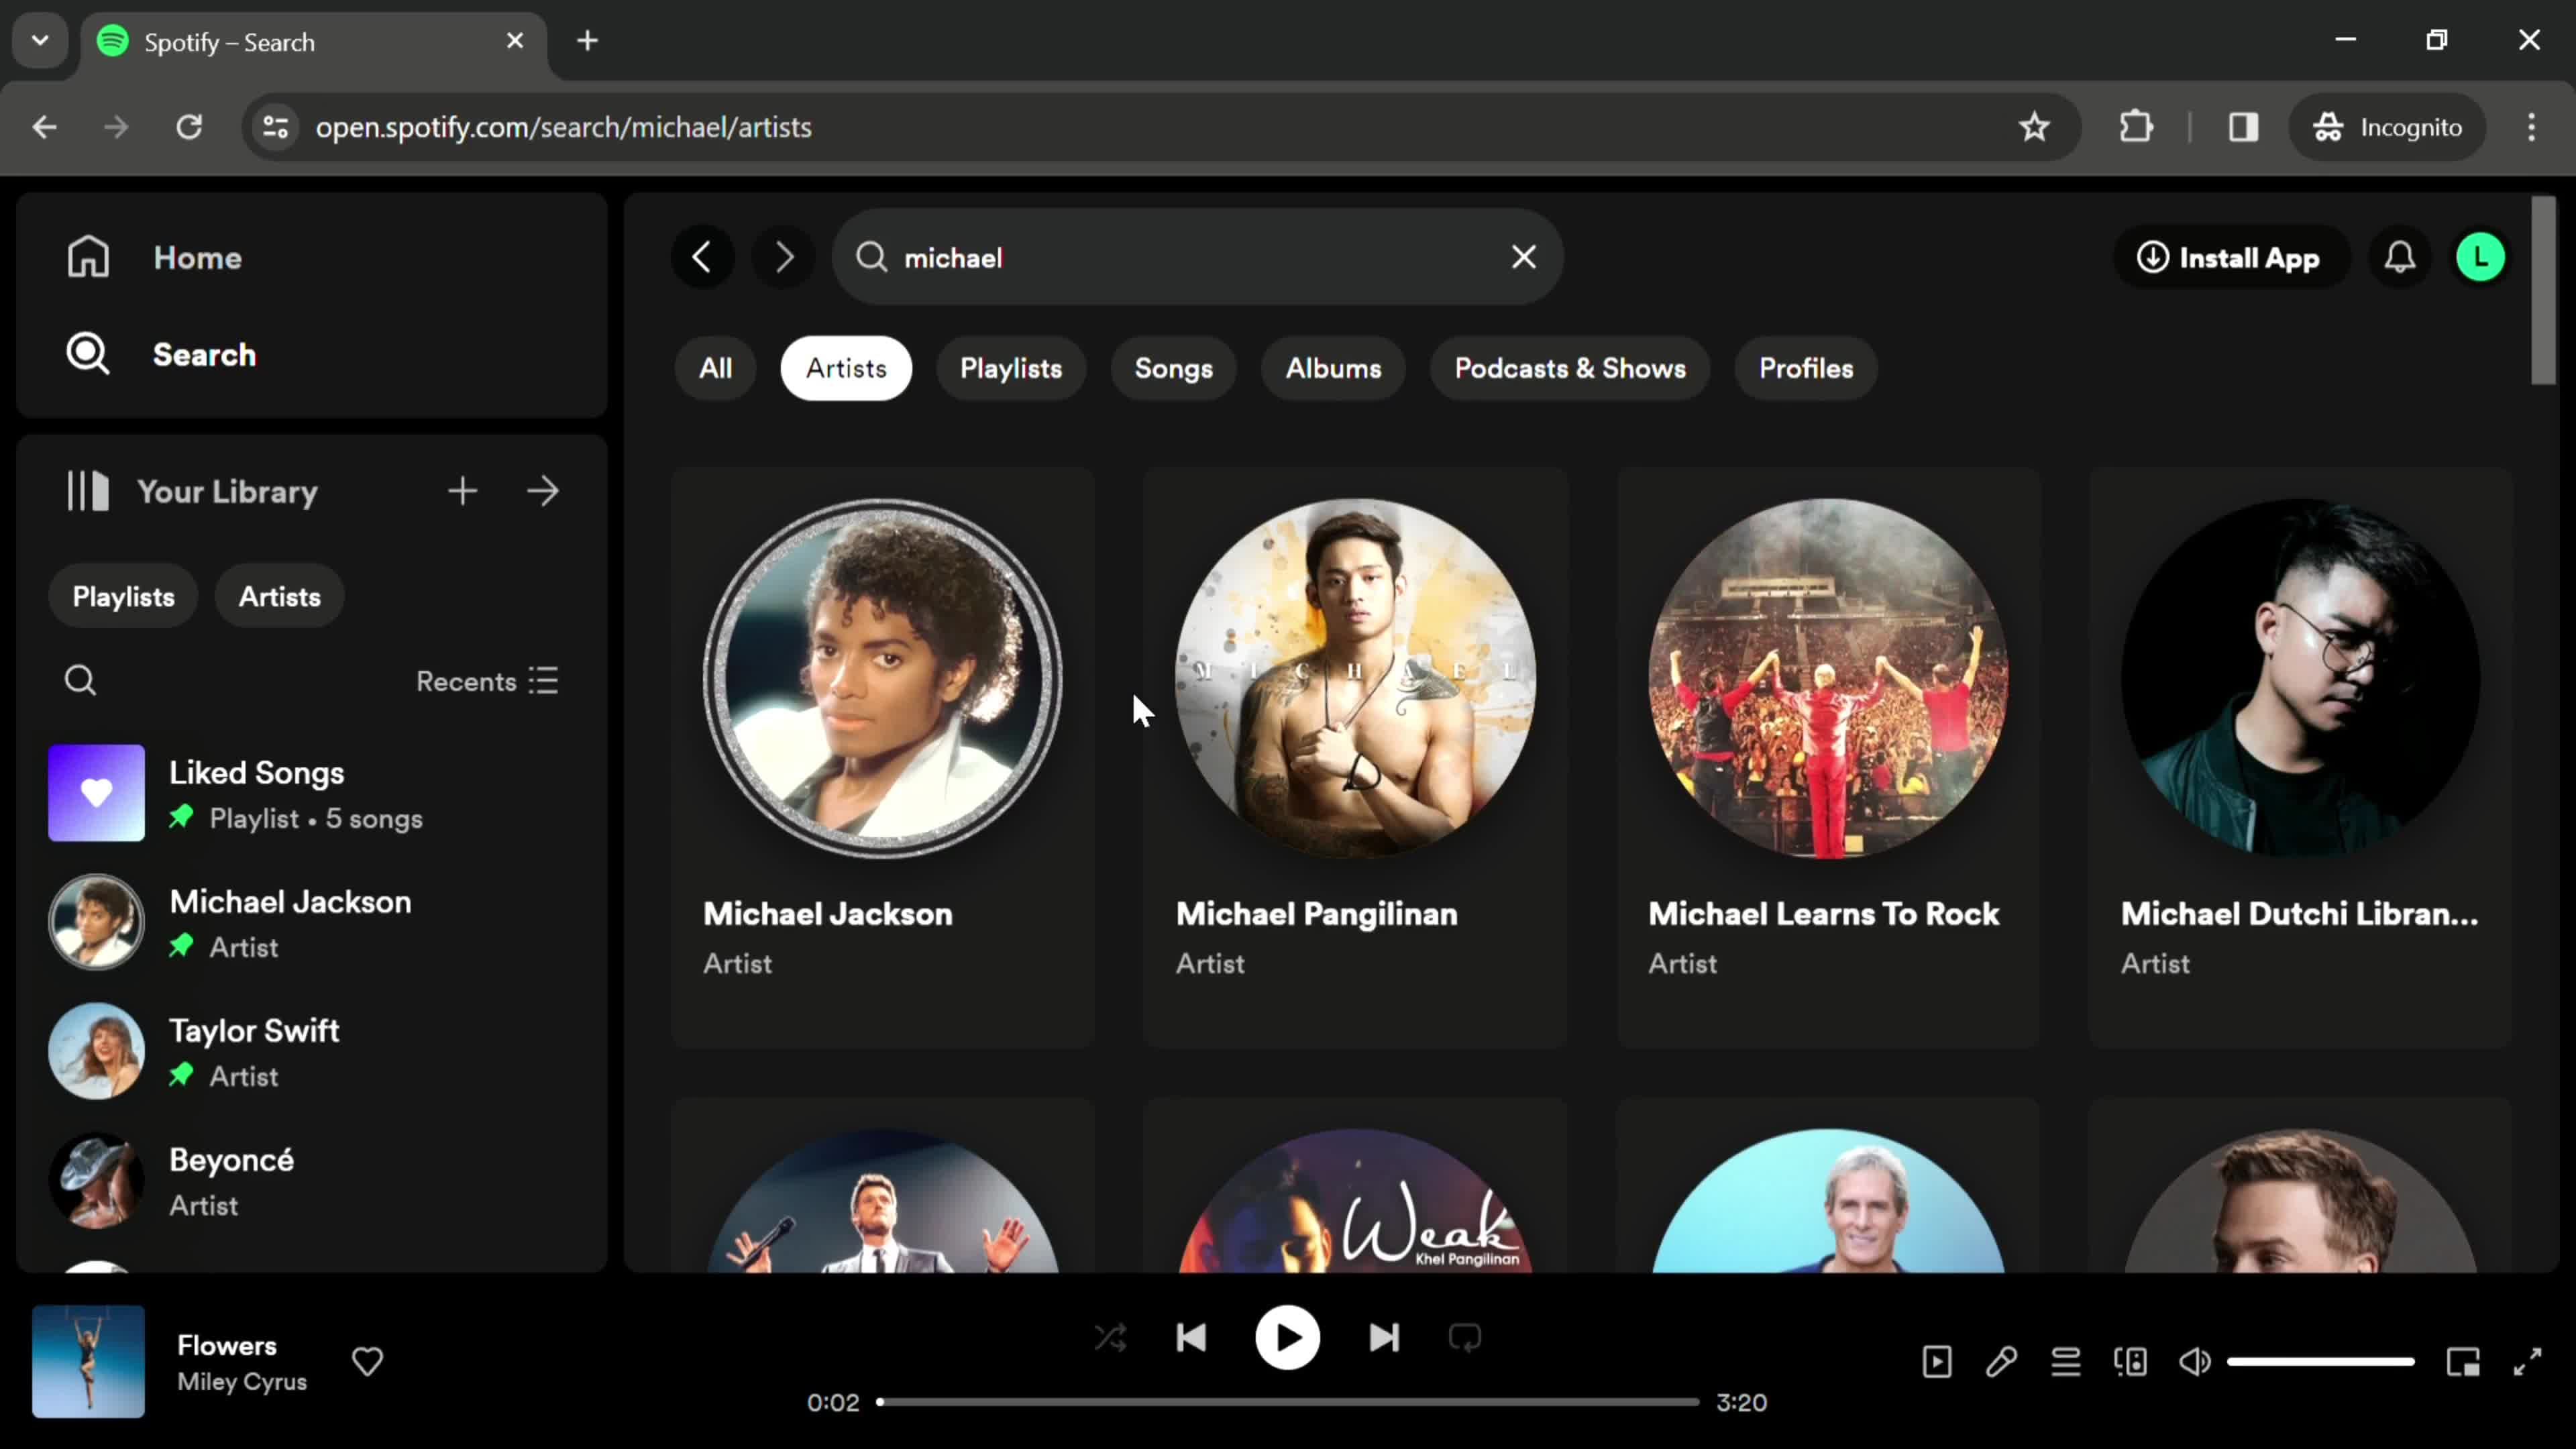The width and height of the screenshot is (2576, 1449).
Task: Adjust the volume slider
Action: click(2320, 1361)
